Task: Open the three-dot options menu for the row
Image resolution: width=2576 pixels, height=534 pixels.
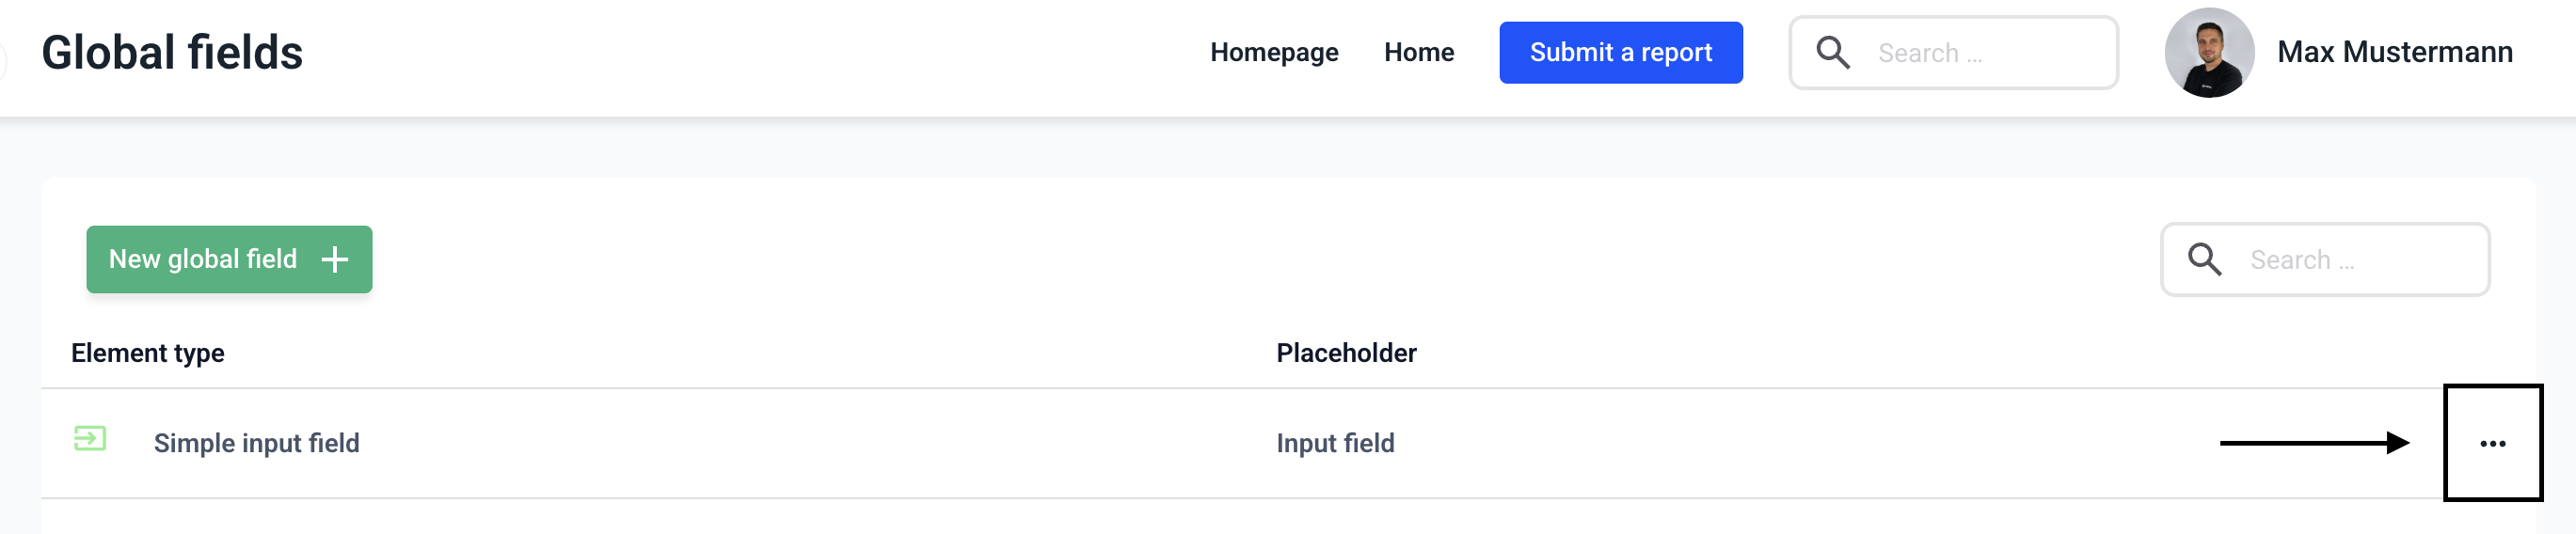Action: tap(2492, 443)
